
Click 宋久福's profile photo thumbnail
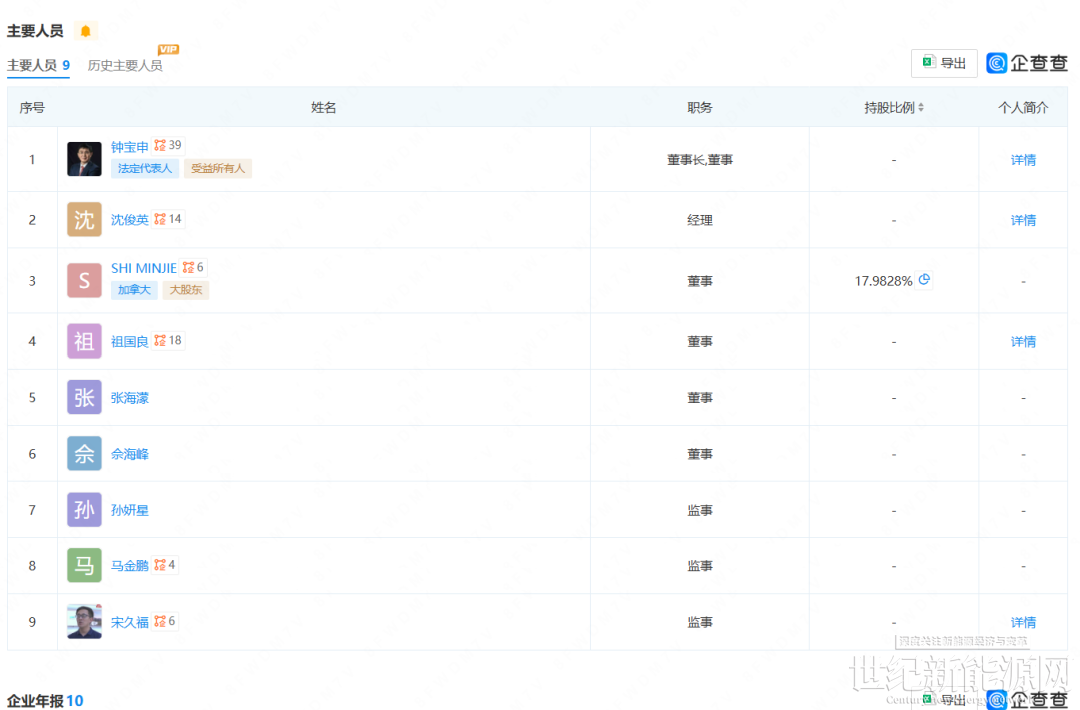(84, 621)
